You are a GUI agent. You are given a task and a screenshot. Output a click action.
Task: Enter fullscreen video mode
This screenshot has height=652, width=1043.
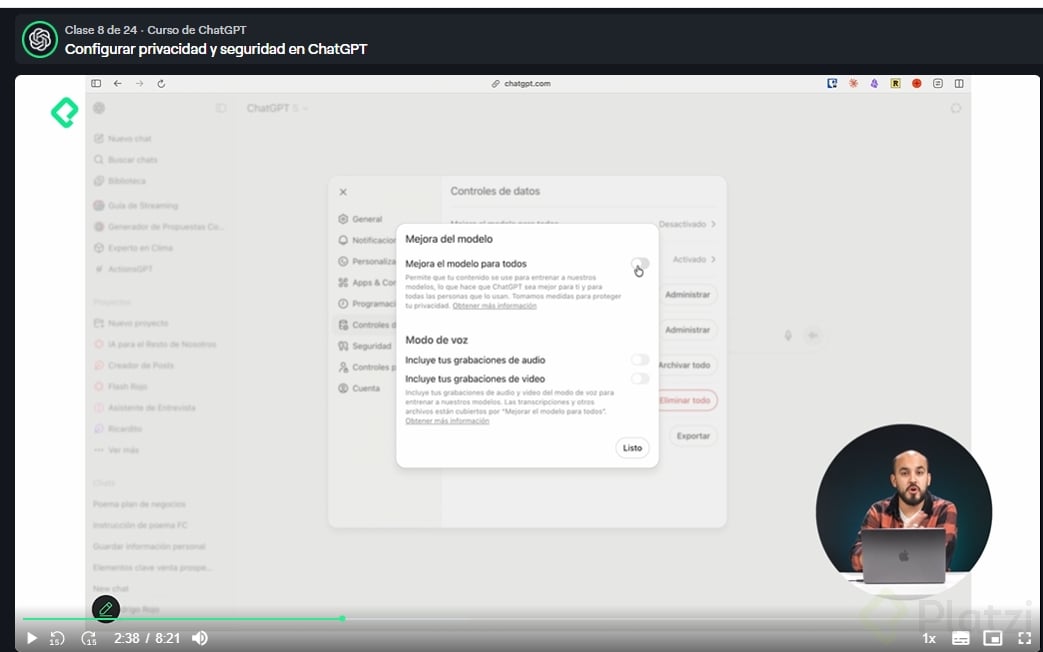(1024, 639)
